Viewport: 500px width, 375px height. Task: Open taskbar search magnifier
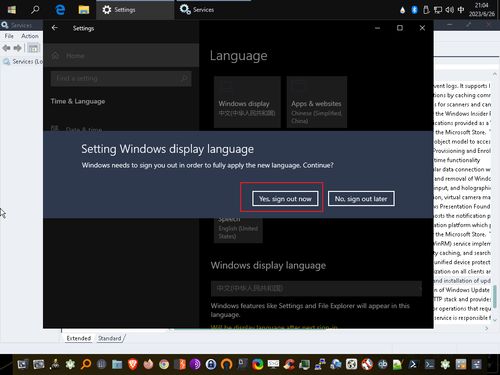tap(35, 10)
